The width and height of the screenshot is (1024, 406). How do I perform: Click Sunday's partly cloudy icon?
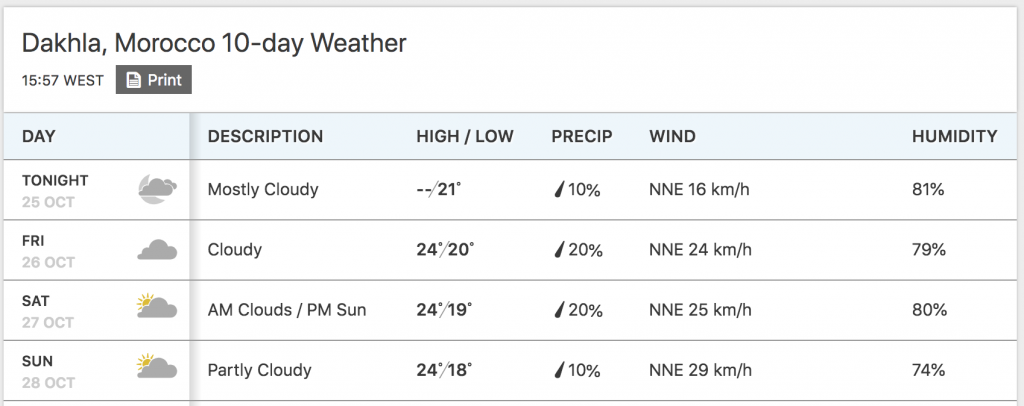(157, 366)
